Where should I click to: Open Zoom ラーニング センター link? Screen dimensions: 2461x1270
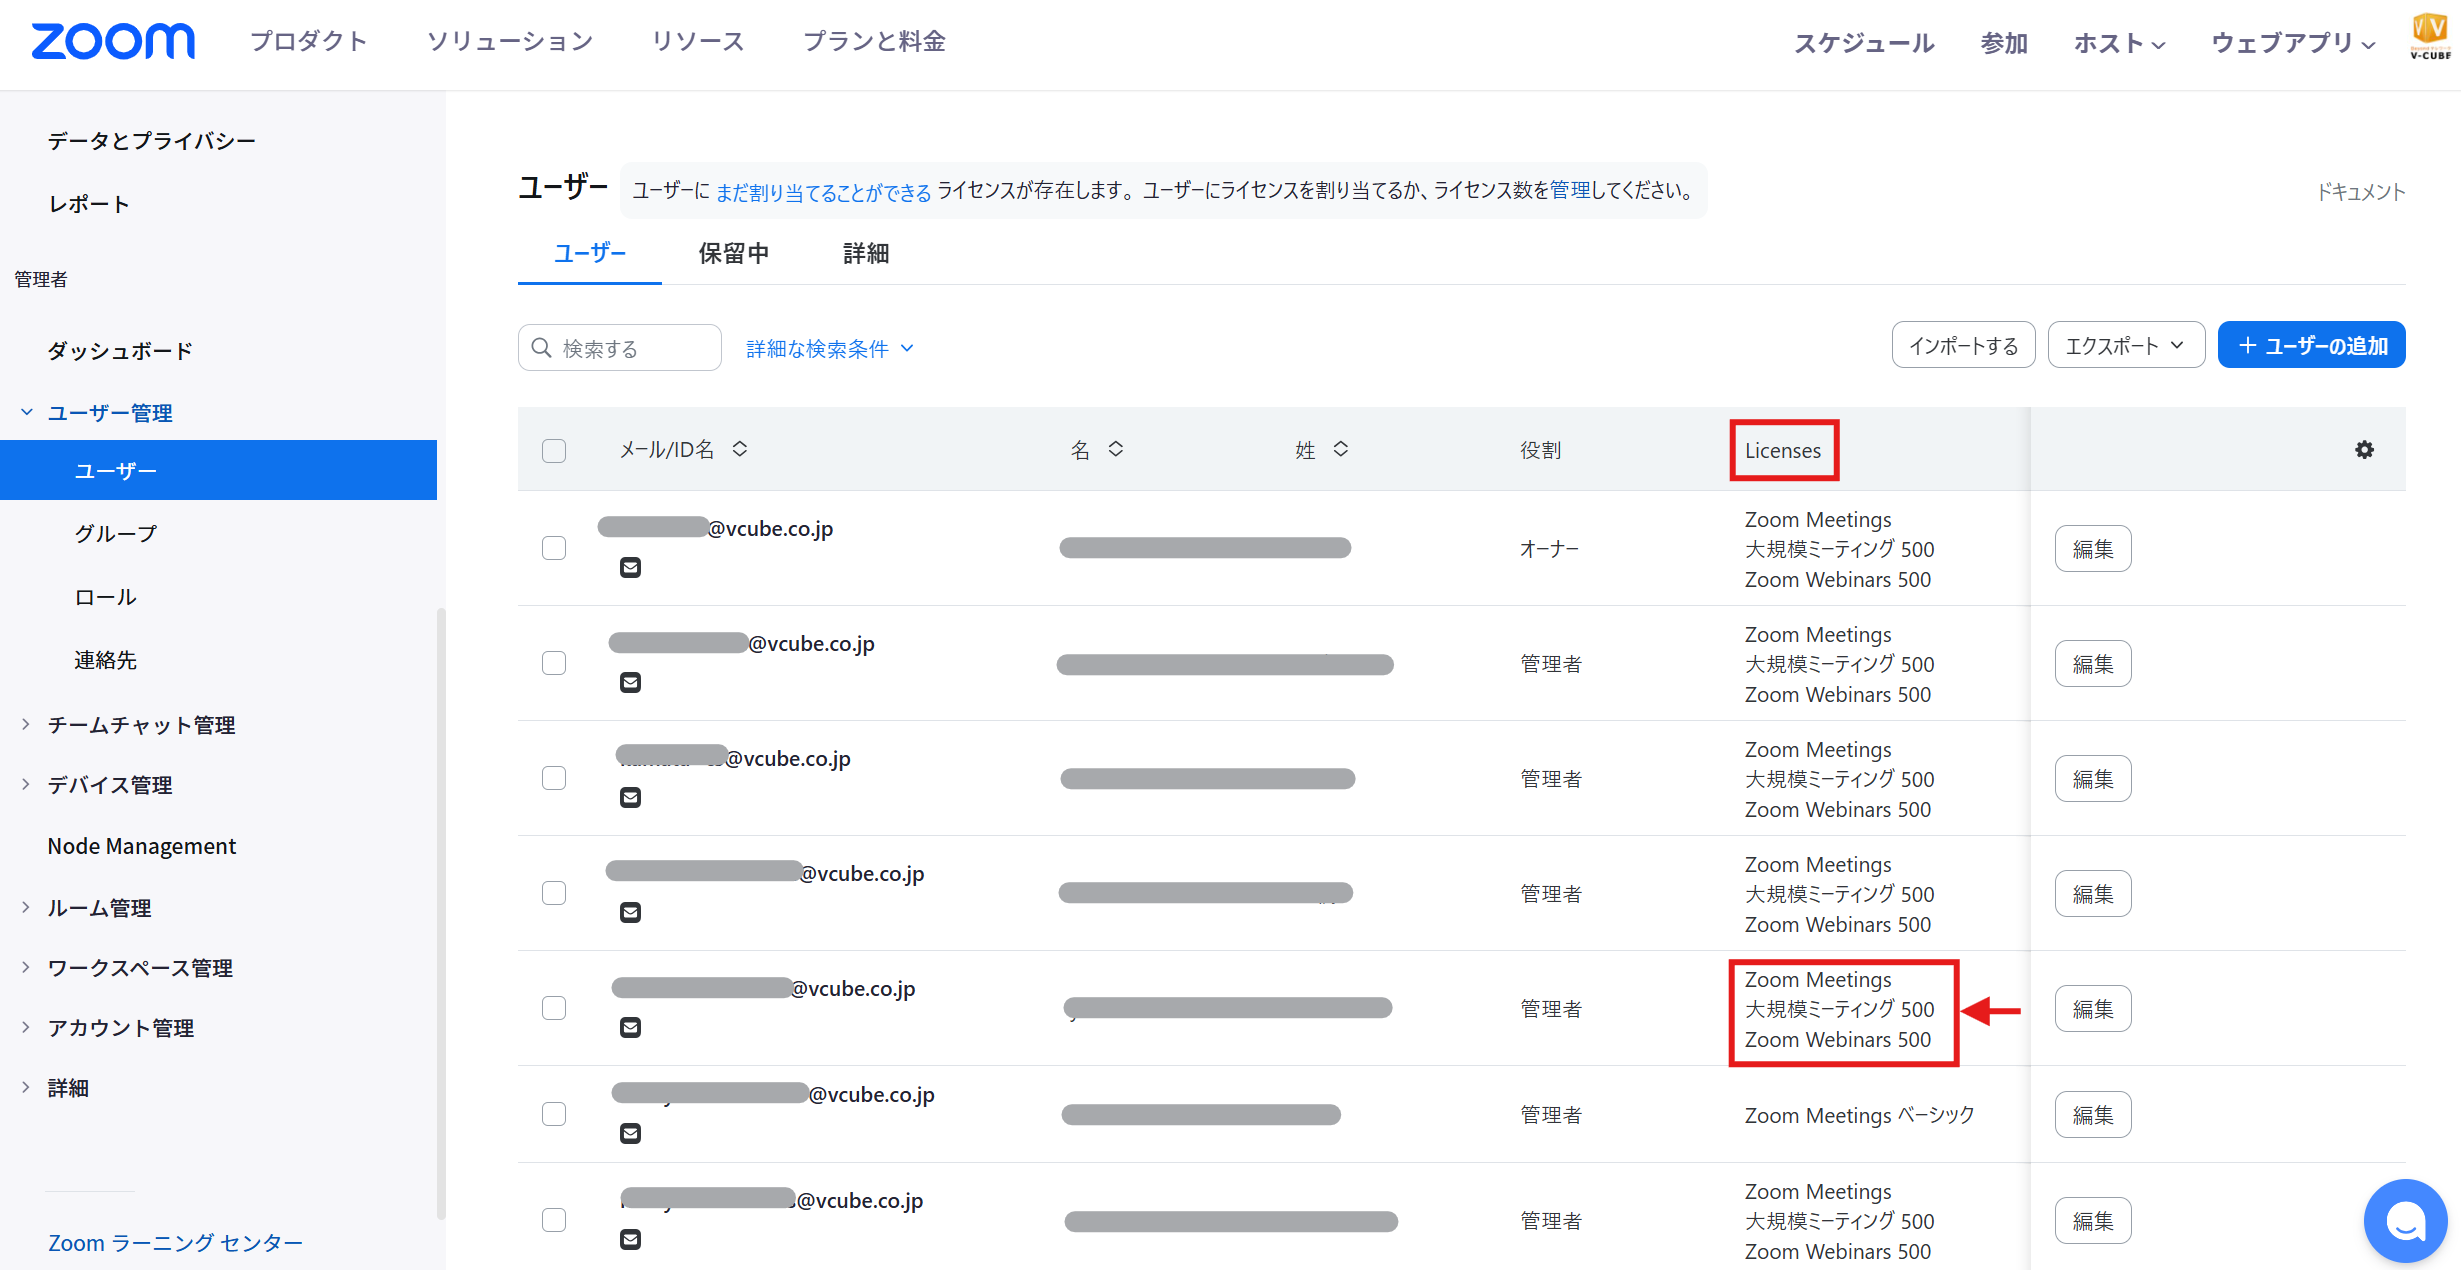(x=175, y=1243)
